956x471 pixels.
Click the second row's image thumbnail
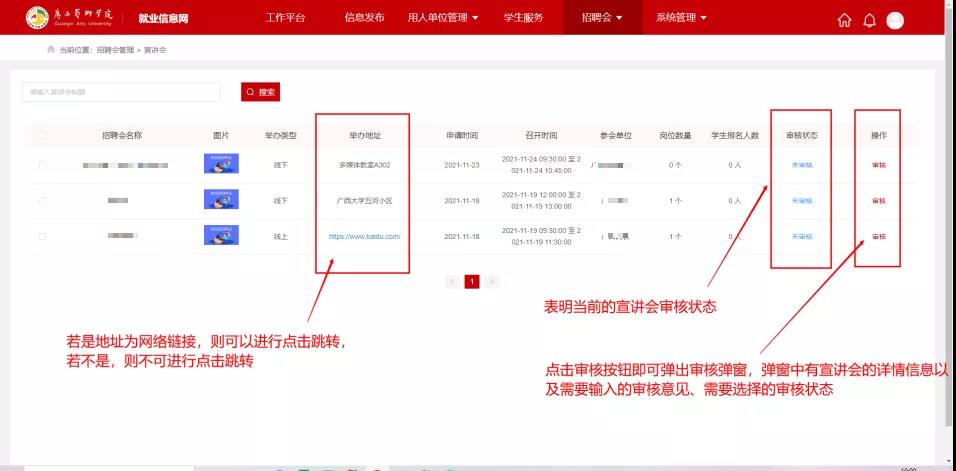(221, 200)
